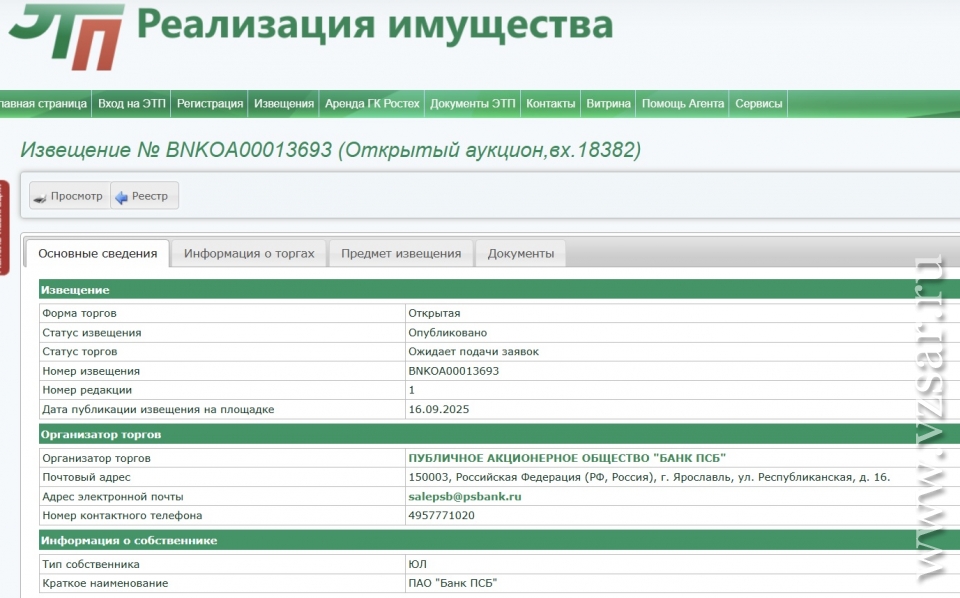Viewport: 960px width, 598px height.
Task: Switch to Информация о торгах tab
Action: [x=249, y=254]
